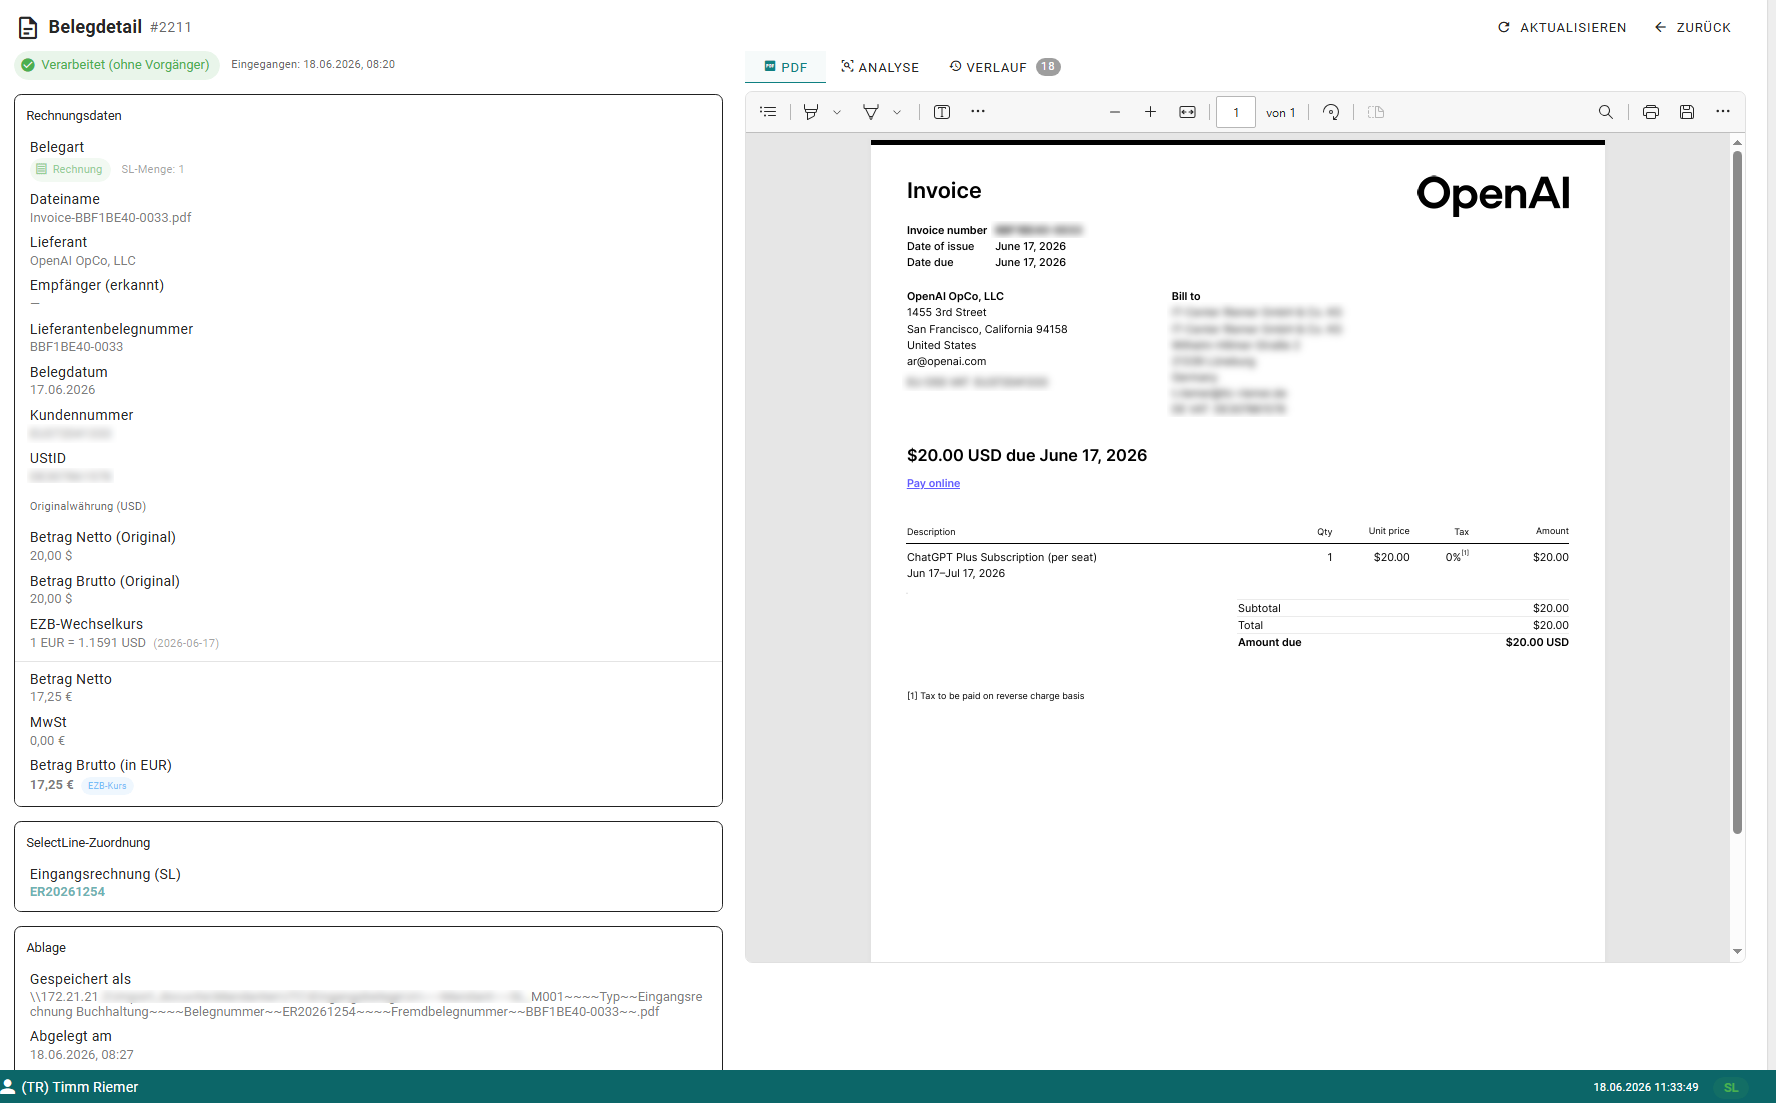Click the Eingegangen: 18.06.2026, 08:20 text
The height and width of the screenshot is (1103, 1776).
pos(313,64)
